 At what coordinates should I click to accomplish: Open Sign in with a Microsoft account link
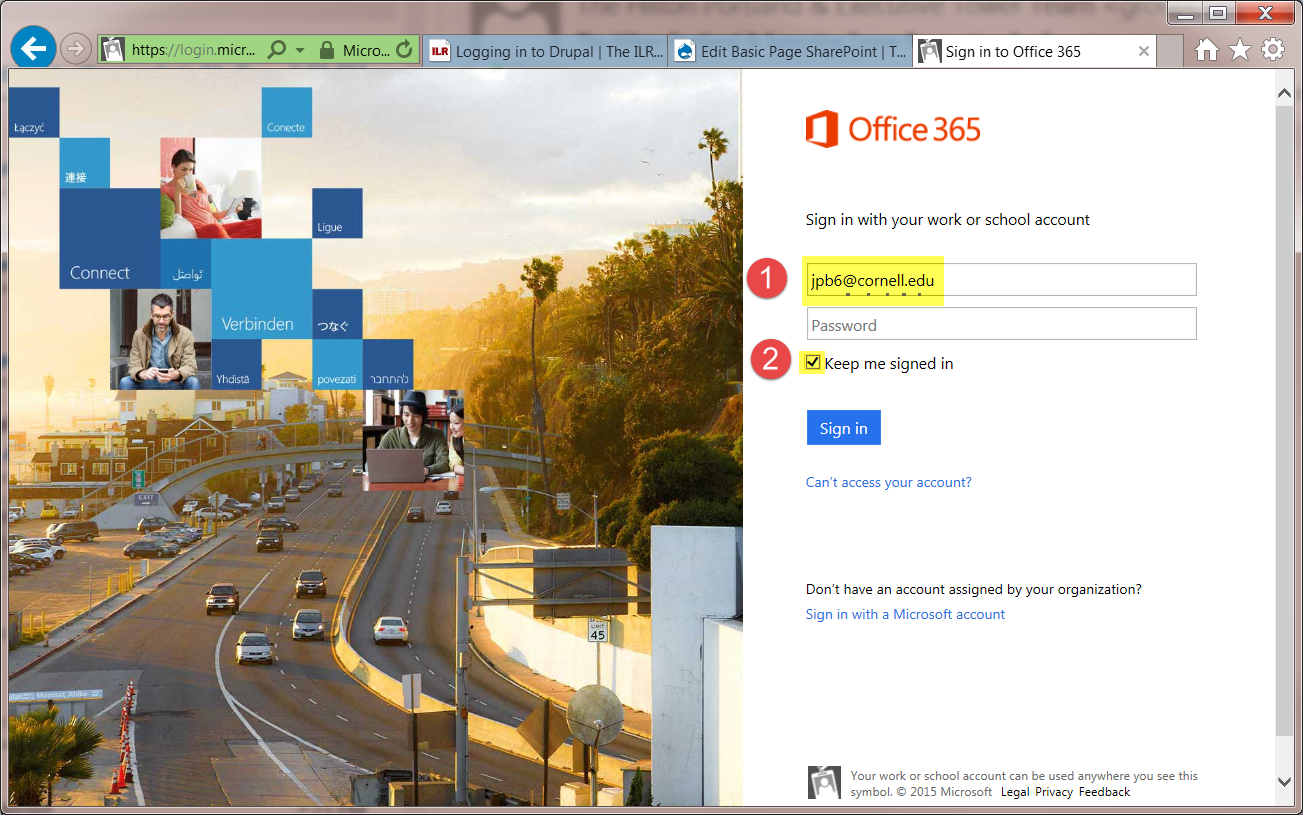click(x=905, y=614)
